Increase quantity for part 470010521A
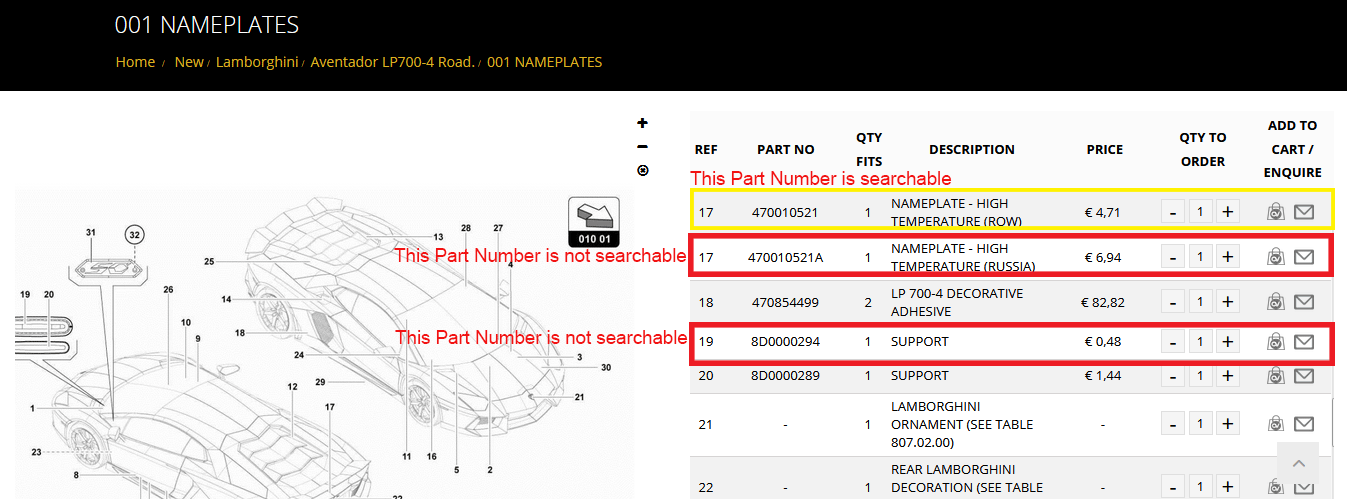1347x499 pixels. (x=1228, y=257)
